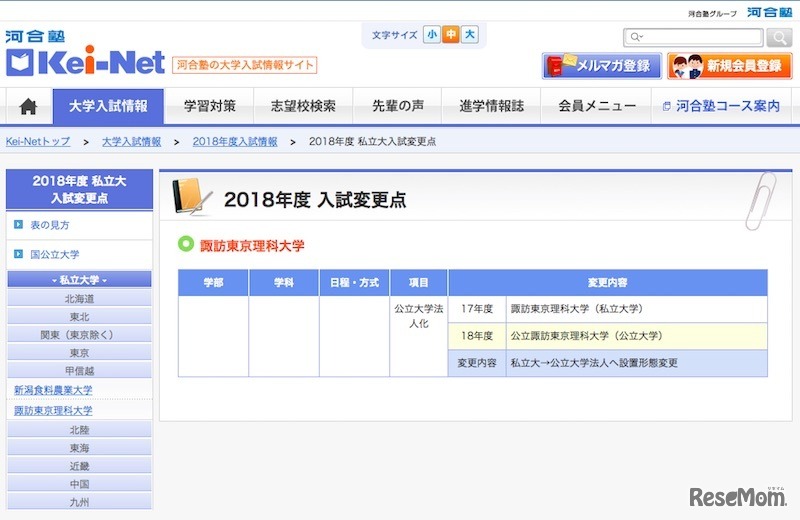This screenshot has width=800, height=520.
Task: Open 会員メニュー tab
Action: click(x=596, y=106)
